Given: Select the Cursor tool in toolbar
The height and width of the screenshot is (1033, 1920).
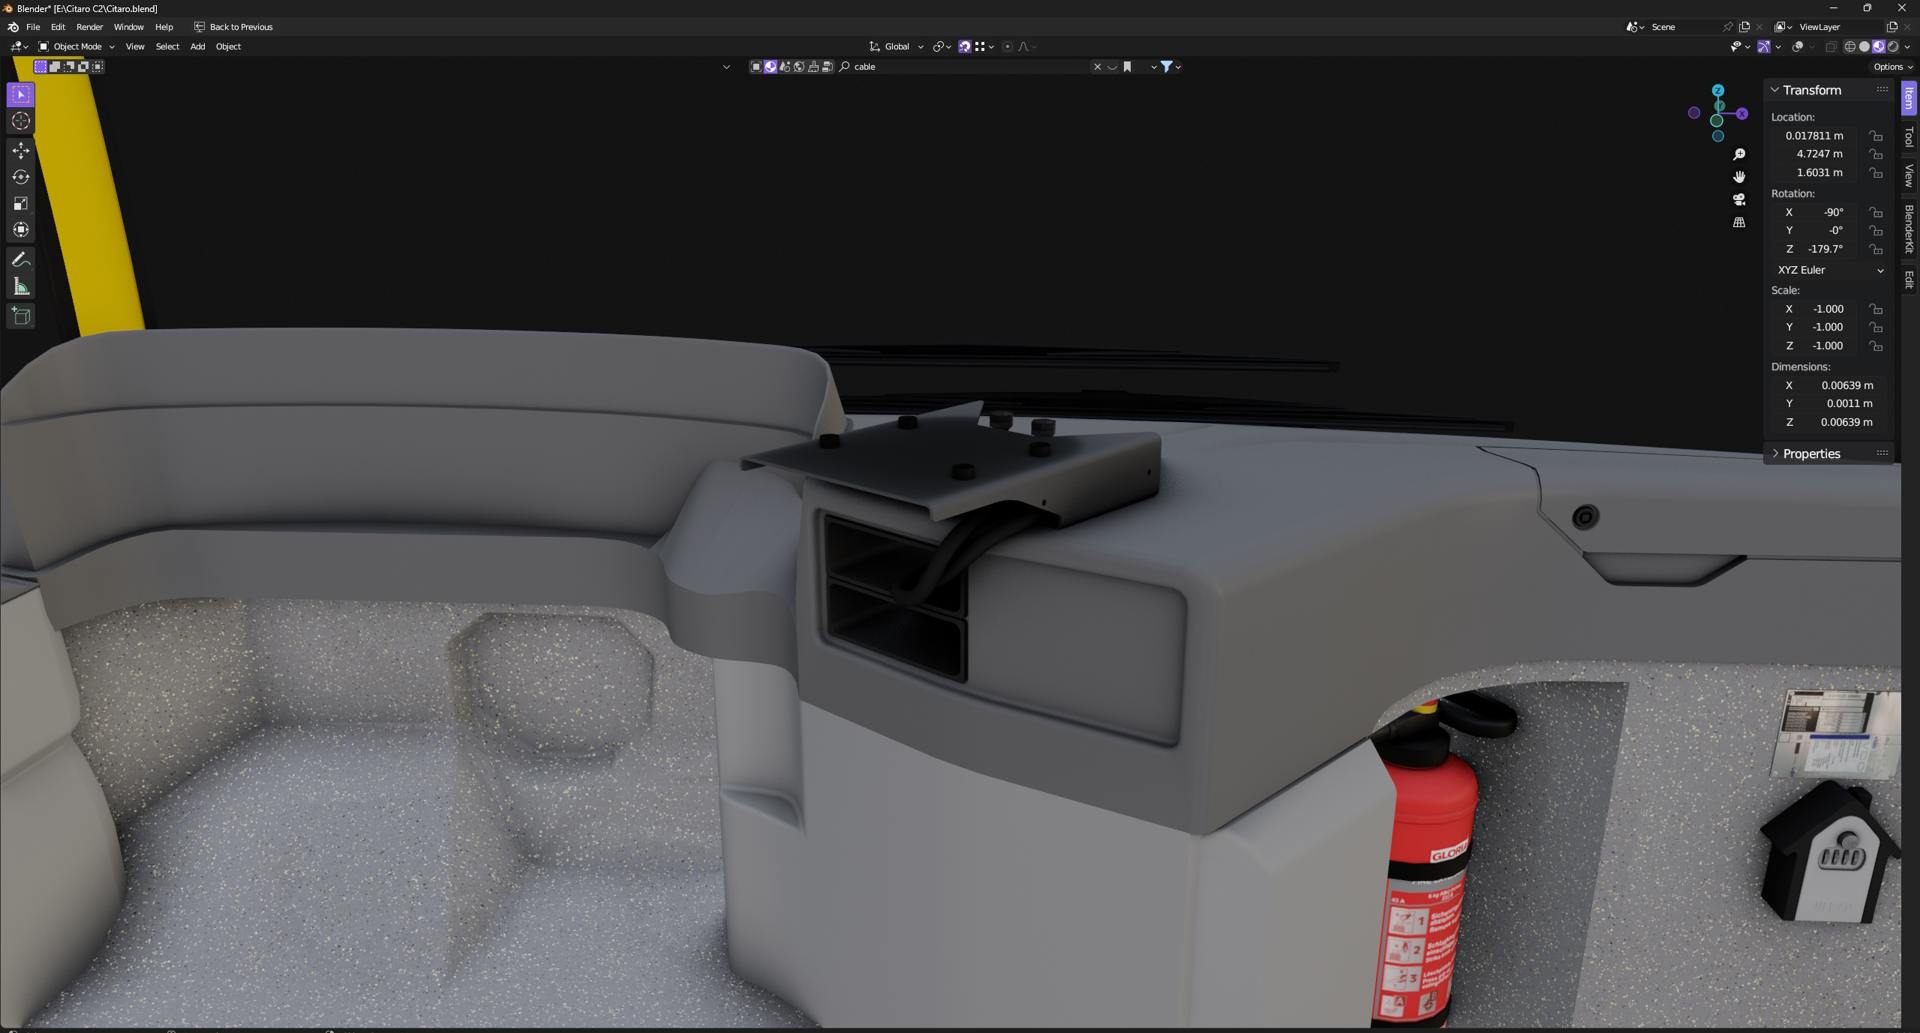Looking at the screenshot, I should [21, 121].
